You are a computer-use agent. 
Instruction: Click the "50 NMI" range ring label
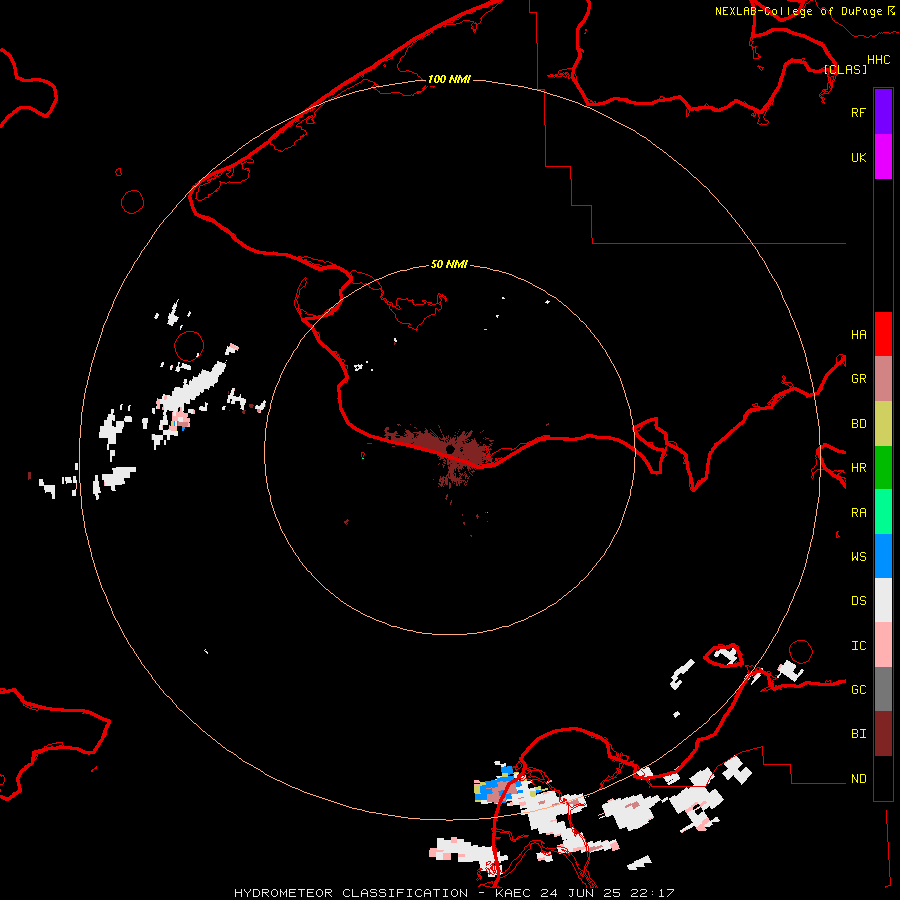click(x=449, y=264)
